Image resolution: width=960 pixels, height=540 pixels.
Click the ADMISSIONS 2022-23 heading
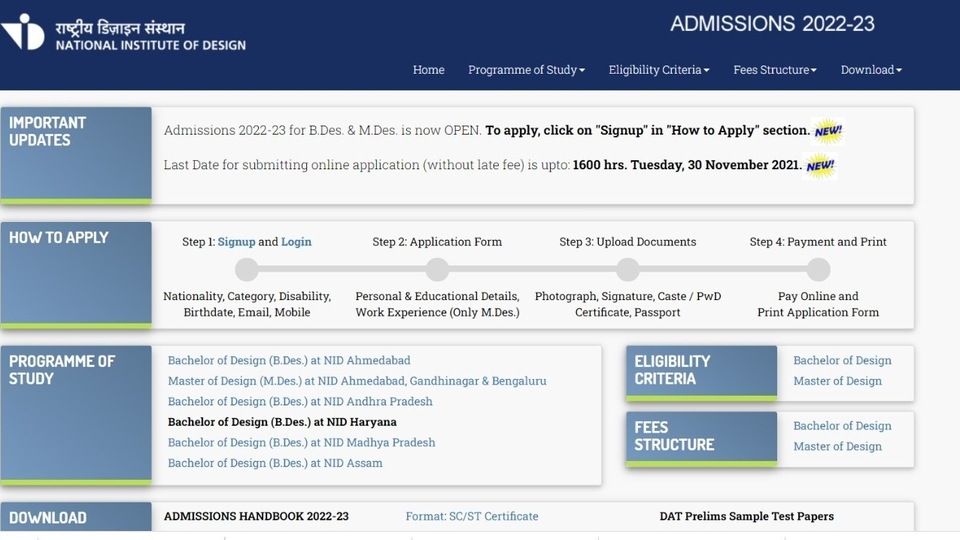[772, 24]
